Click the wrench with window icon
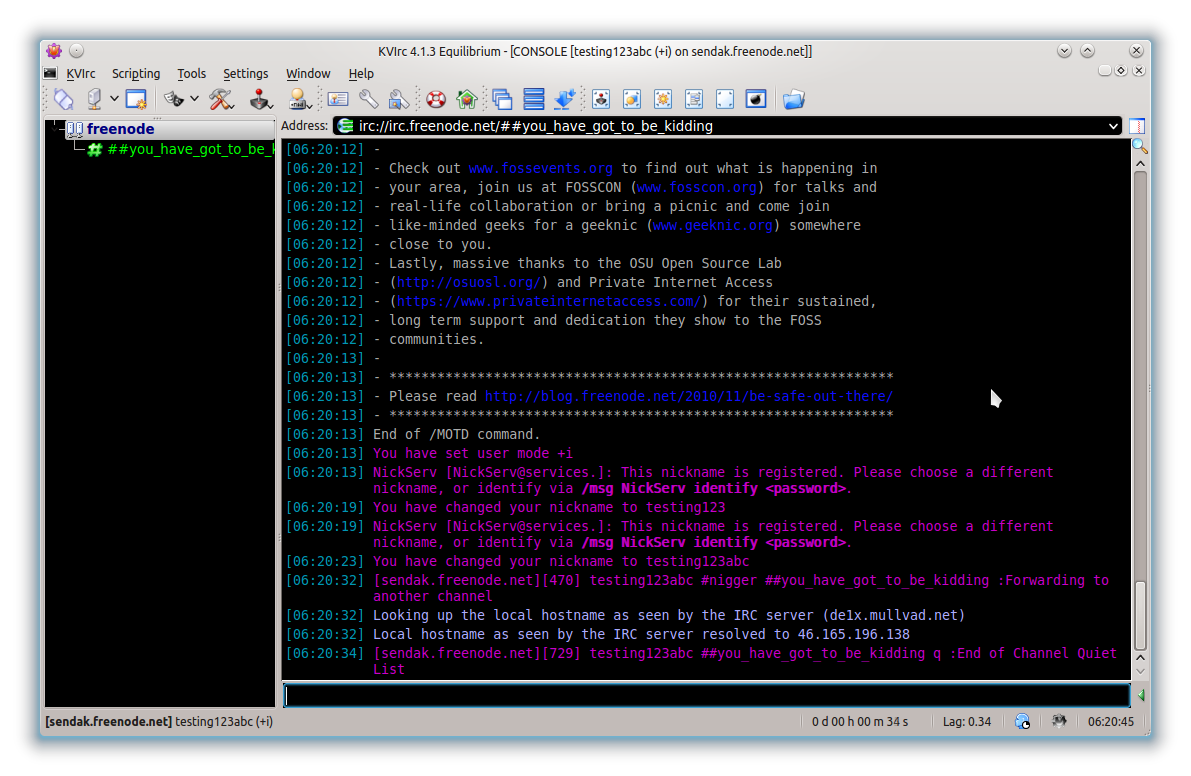Image resolution: width=1191 pixels, height=776 pixels. [x=399, y=99]
